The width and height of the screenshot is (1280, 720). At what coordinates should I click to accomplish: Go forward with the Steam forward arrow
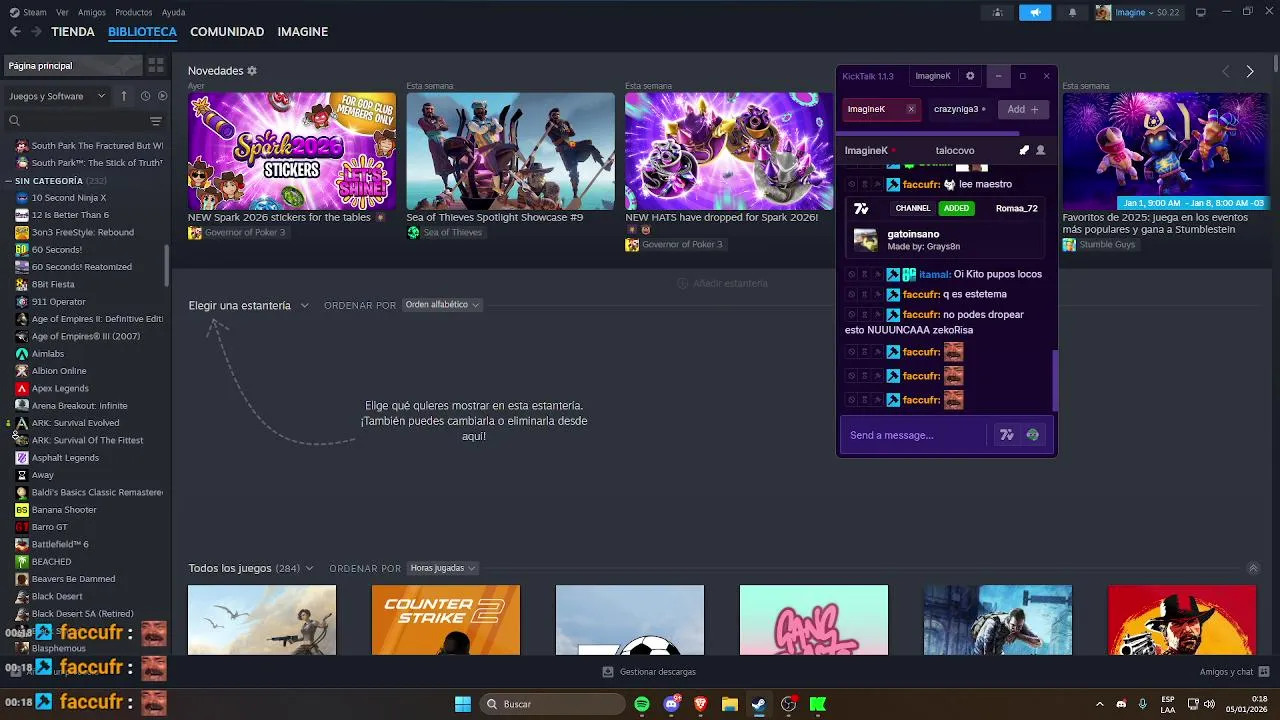(36, 32)
